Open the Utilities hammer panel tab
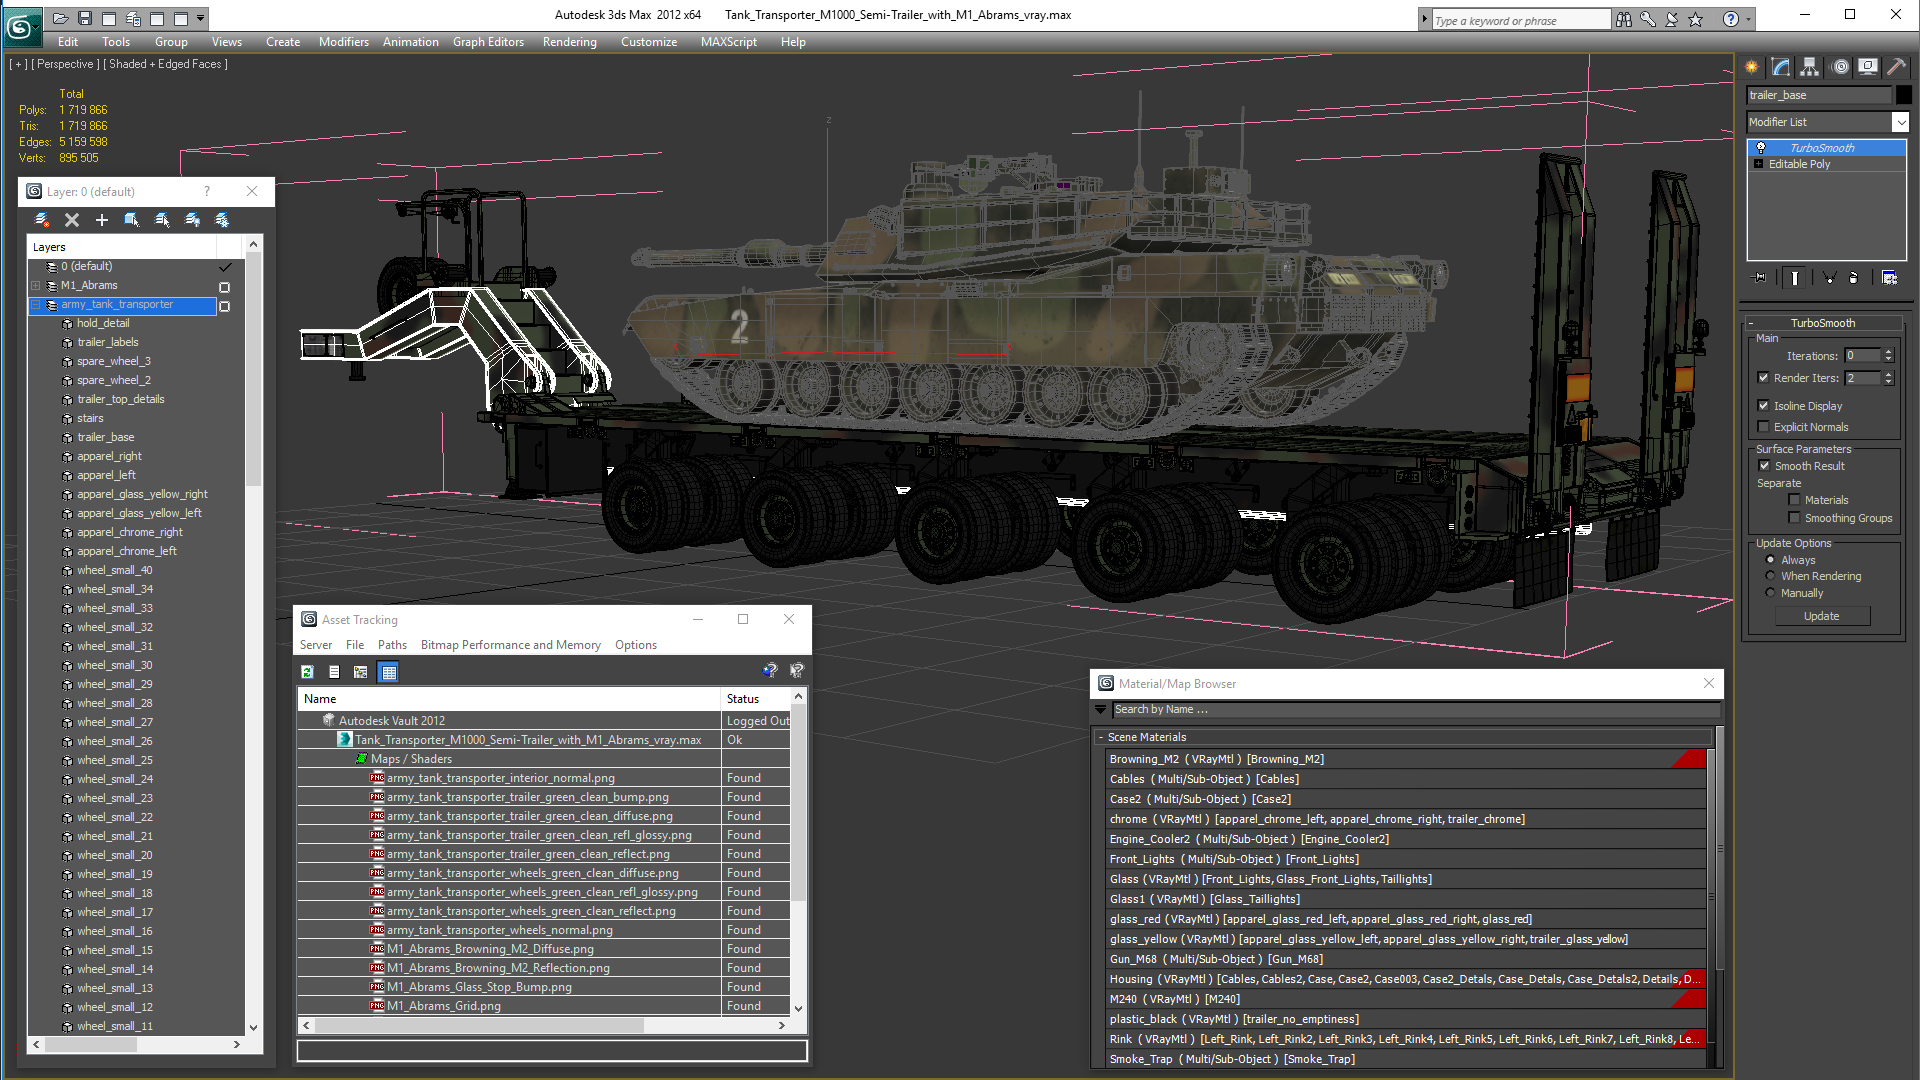This screenshot has height=1080, width=1920. point(1896,67)
